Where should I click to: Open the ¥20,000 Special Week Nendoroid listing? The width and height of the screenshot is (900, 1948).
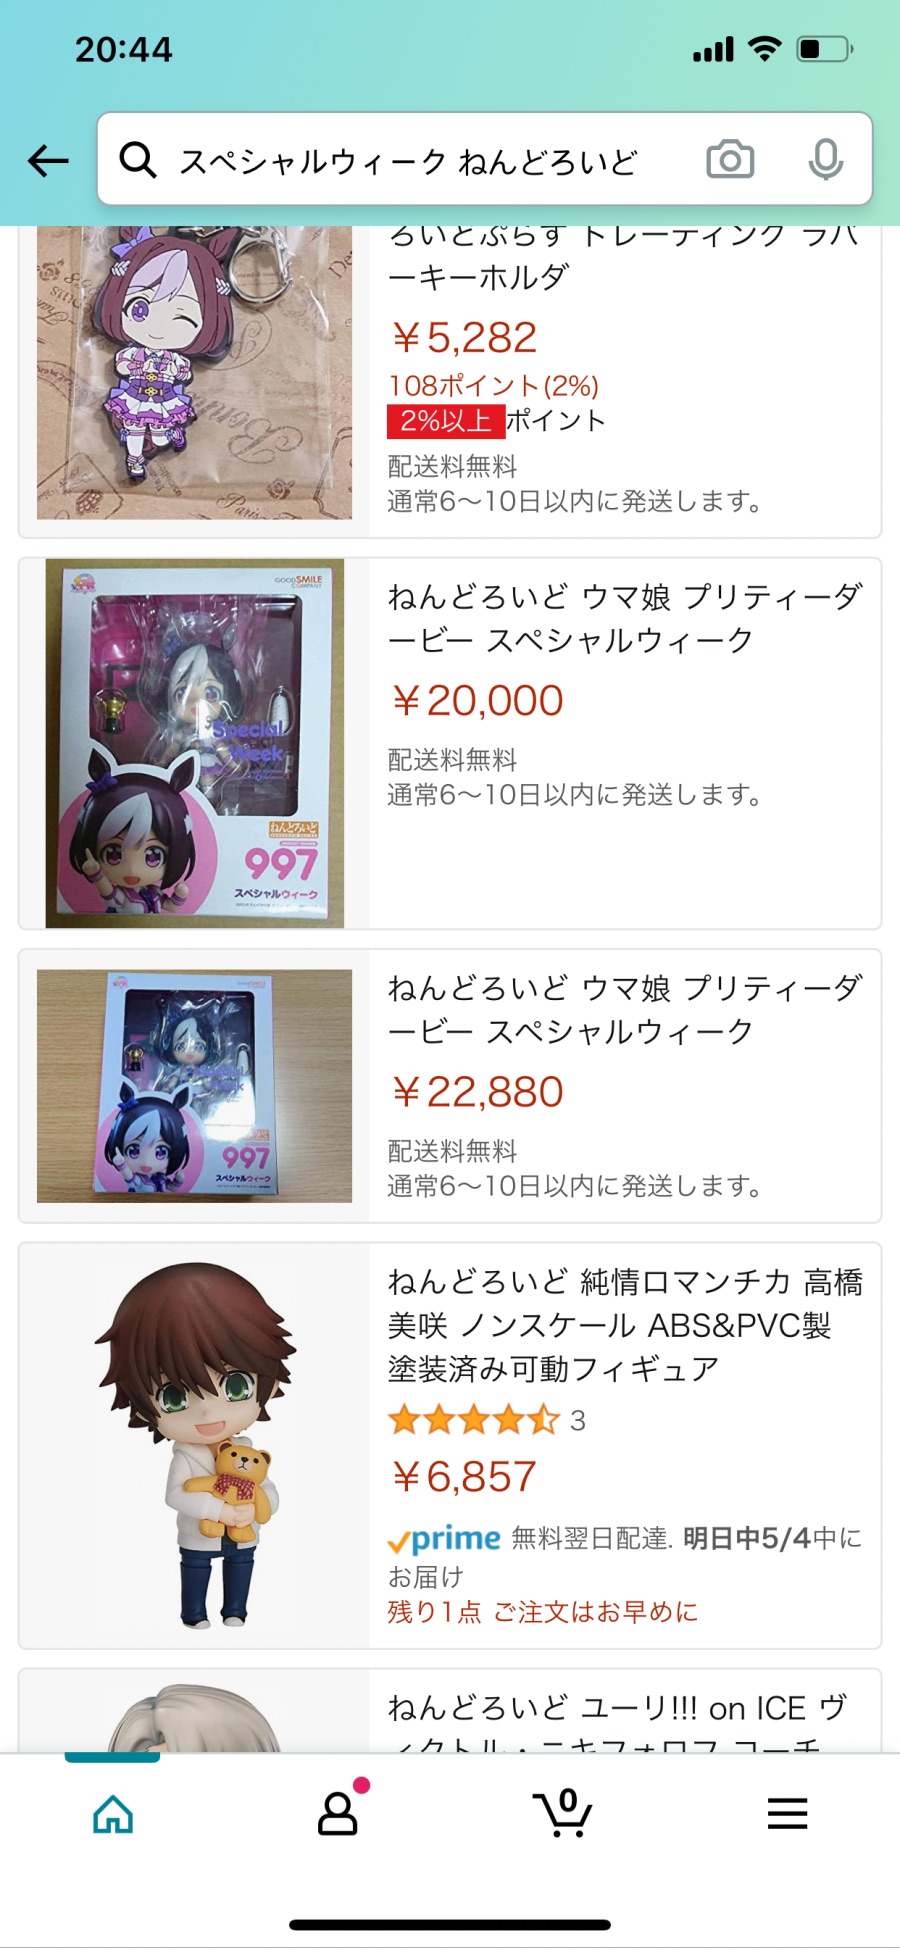(450, 743)
